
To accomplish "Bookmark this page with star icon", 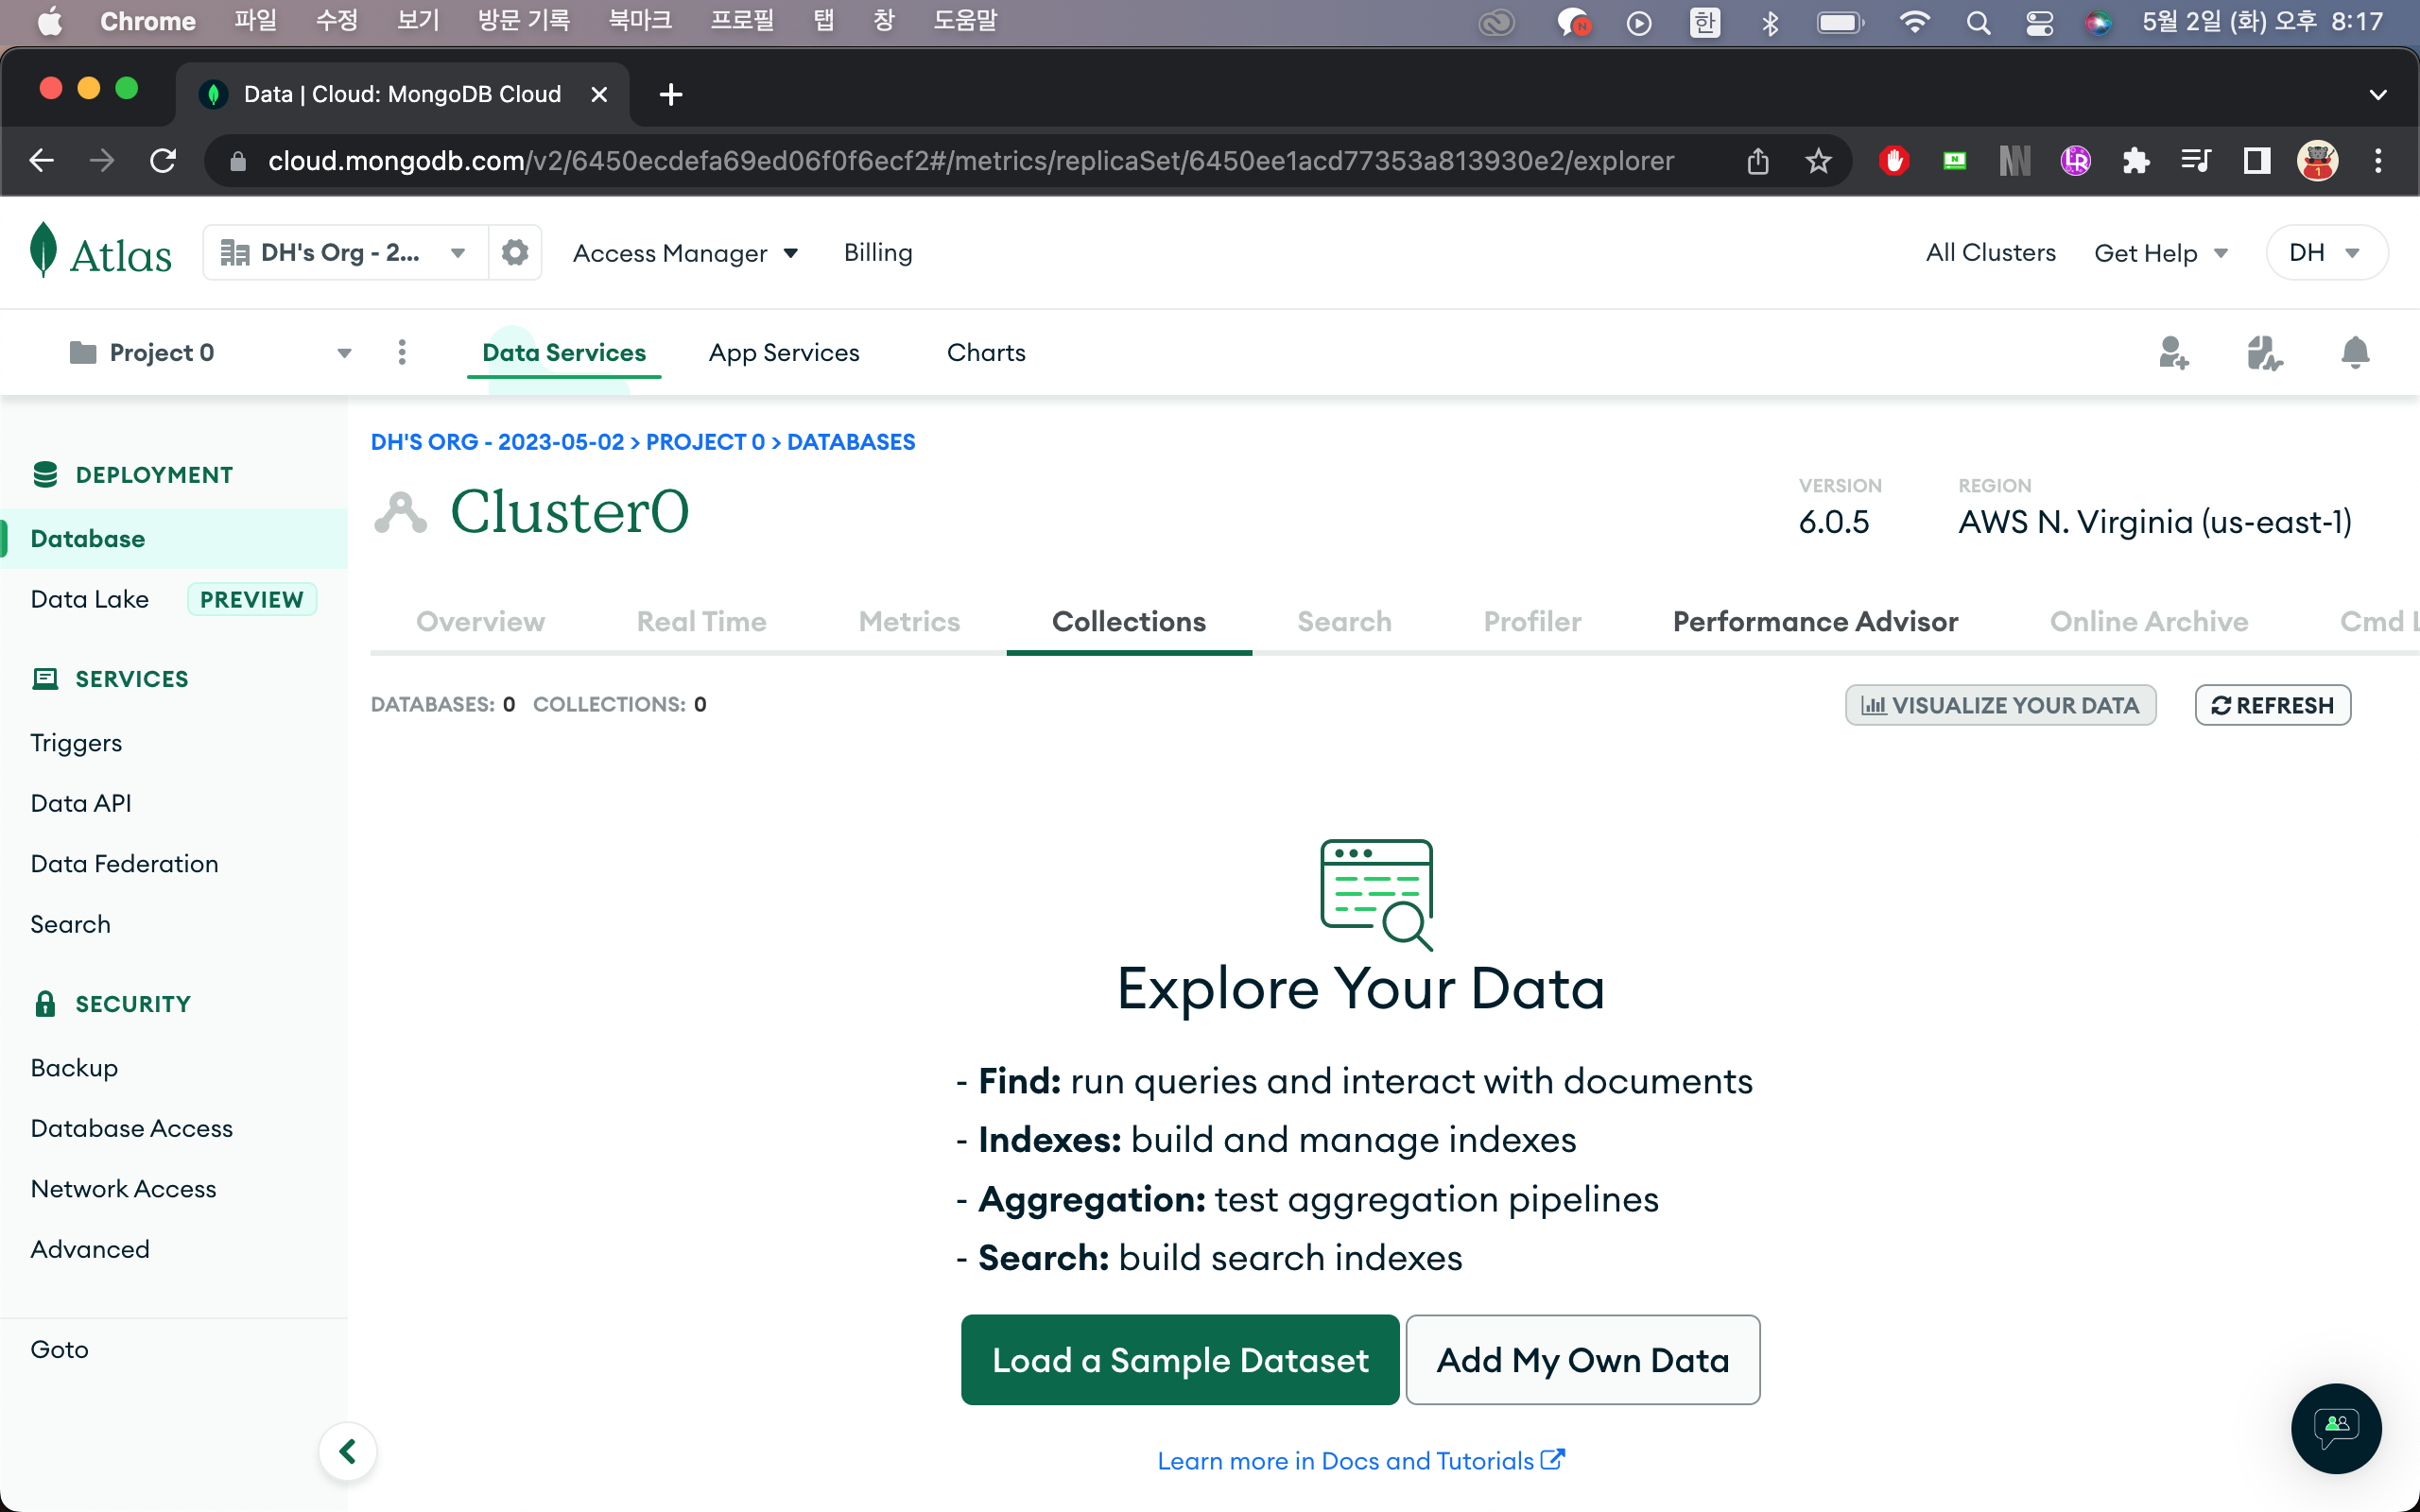I will (x=1818, y=160).
